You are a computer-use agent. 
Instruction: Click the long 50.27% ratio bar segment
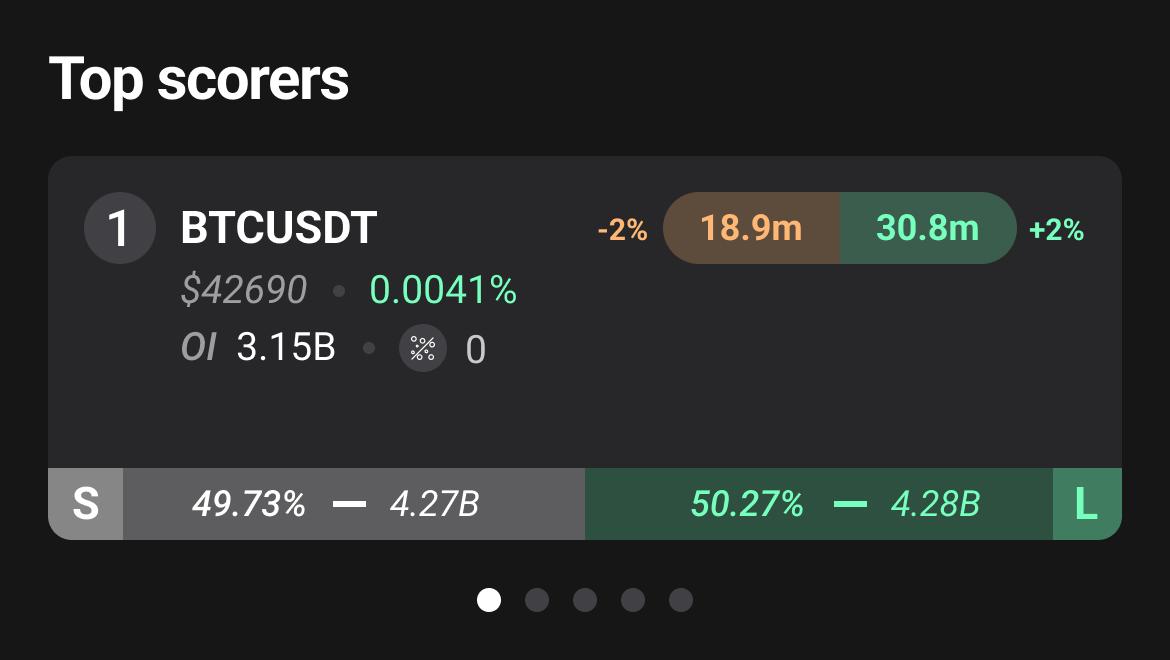pos(819,504)
